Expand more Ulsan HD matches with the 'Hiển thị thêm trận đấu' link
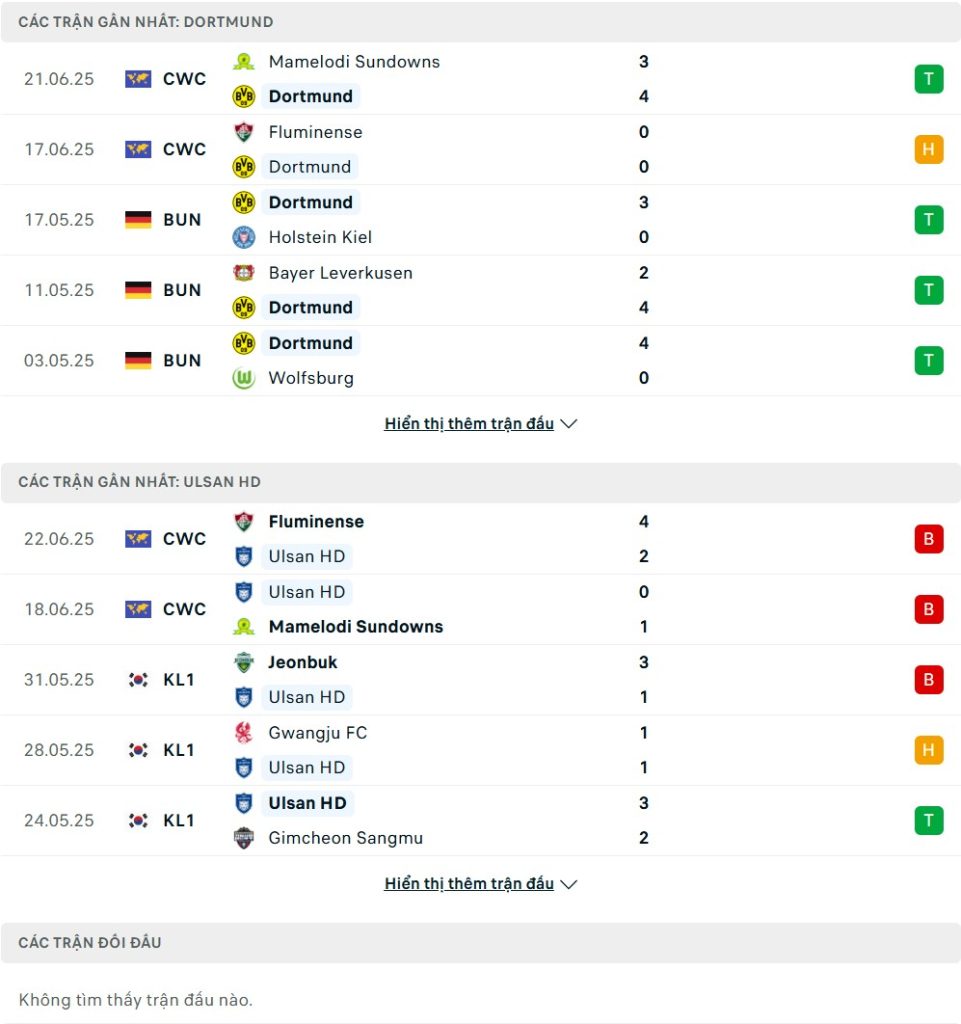 tap(469, 884)
